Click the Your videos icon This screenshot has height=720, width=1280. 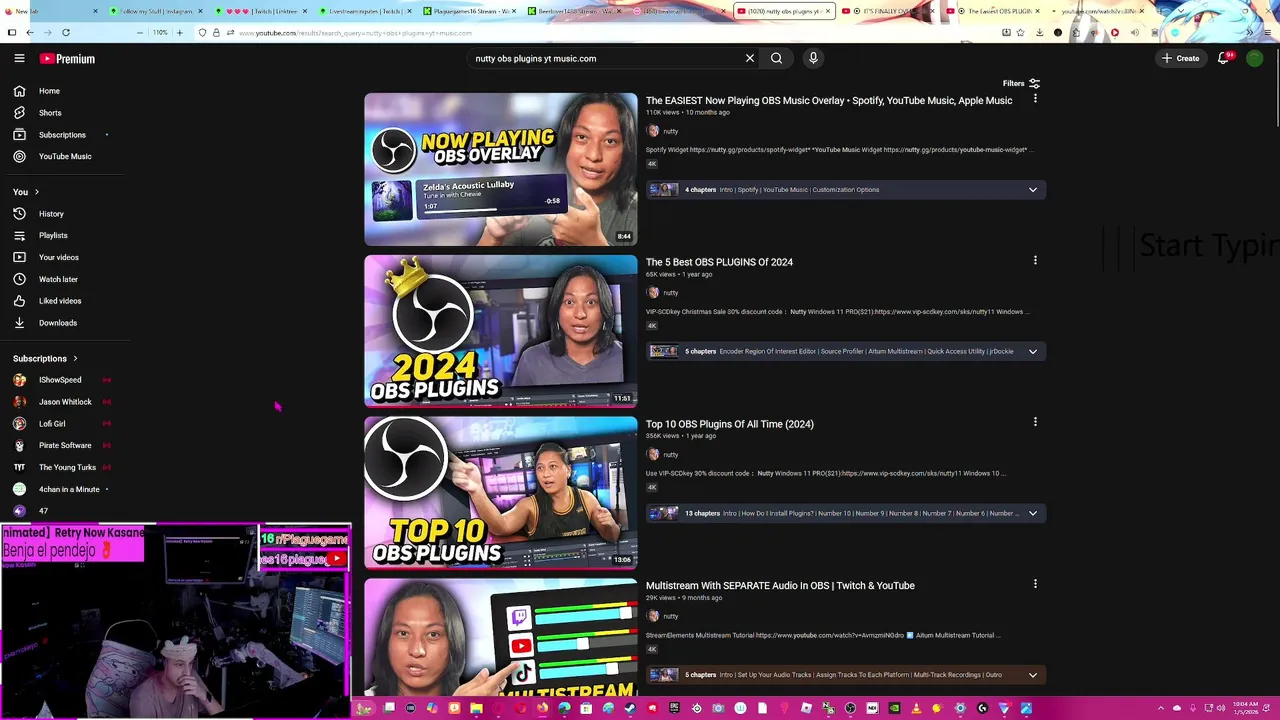[x=19, y=257]
